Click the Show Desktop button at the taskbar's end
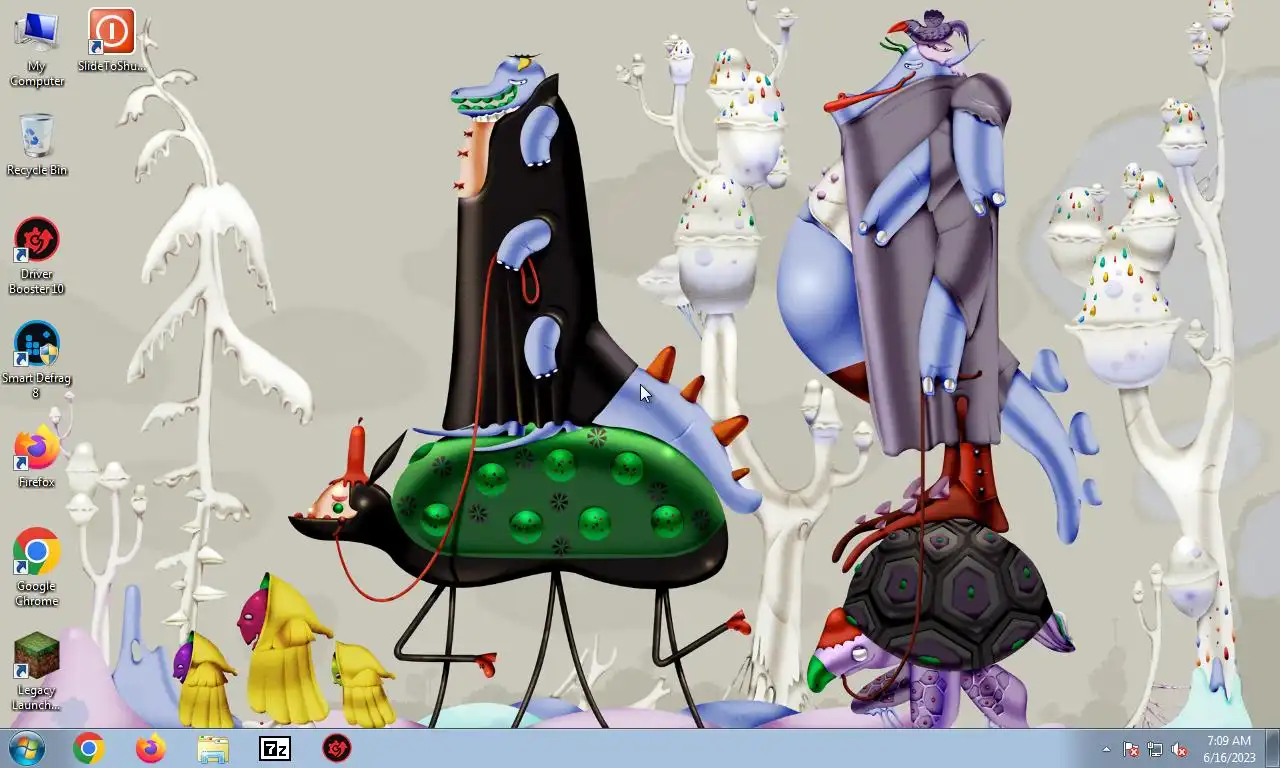Image resolution: width=1280 pixels, height=768 pixels. click(1272, 748)
